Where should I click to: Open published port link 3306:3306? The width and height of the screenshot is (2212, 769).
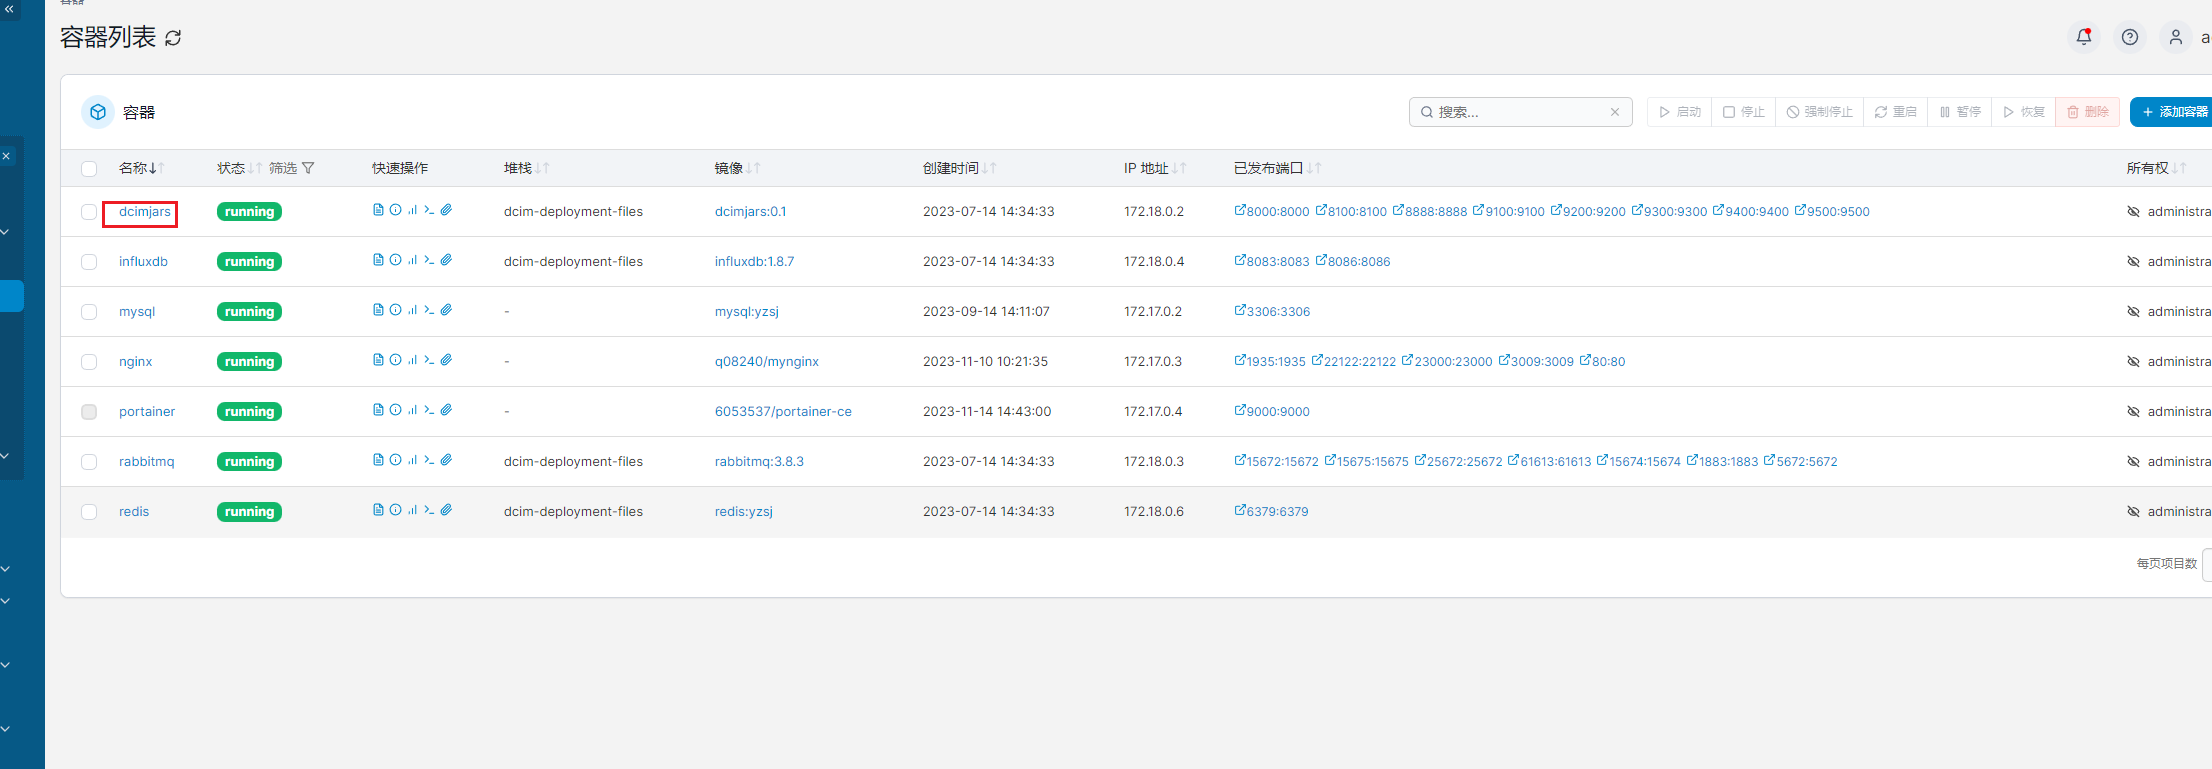(1272, 311)
